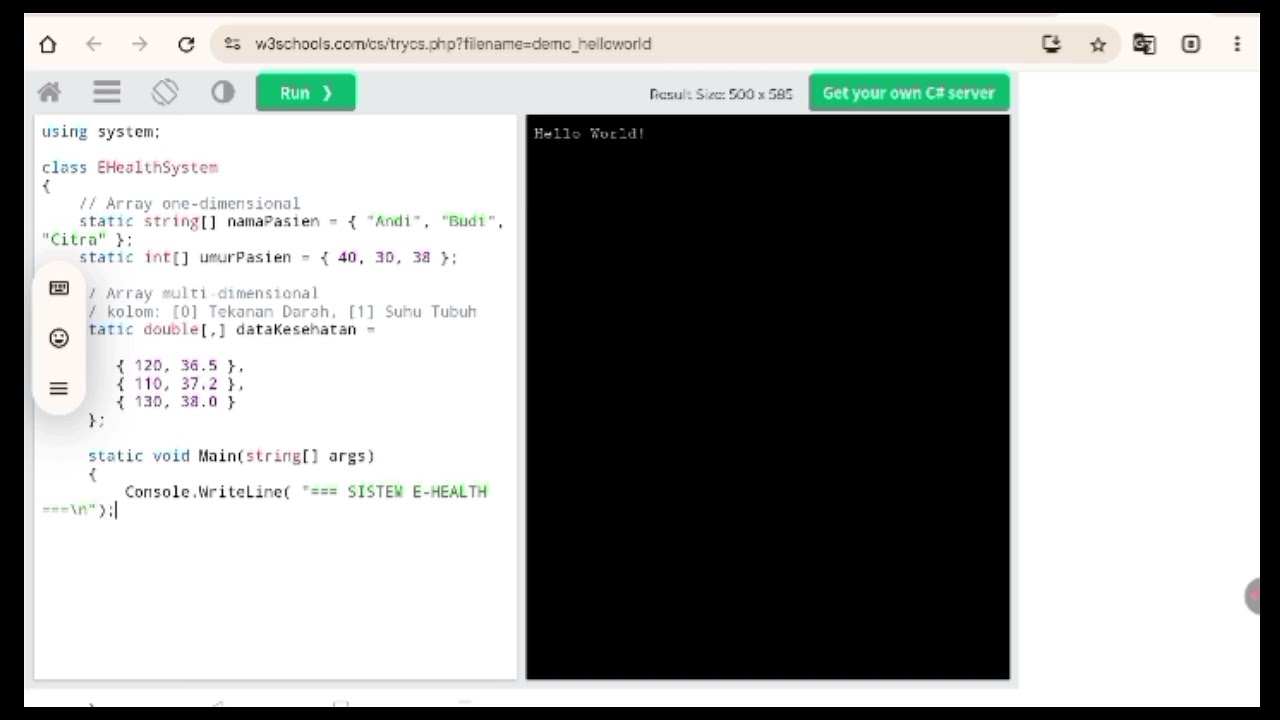1280x720 pixels.
Task: Navigate forward in browser history
Action: (x=139, y=44)
